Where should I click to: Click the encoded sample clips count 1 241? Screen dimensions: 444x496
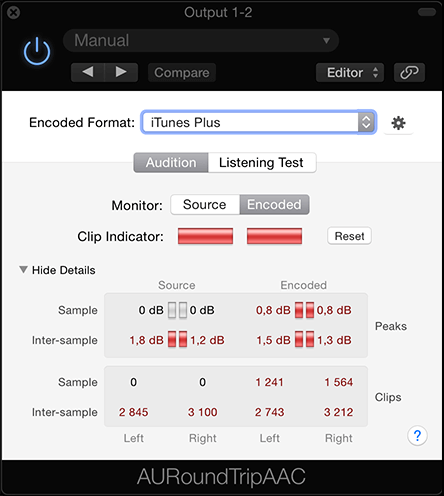pos(269,382)
